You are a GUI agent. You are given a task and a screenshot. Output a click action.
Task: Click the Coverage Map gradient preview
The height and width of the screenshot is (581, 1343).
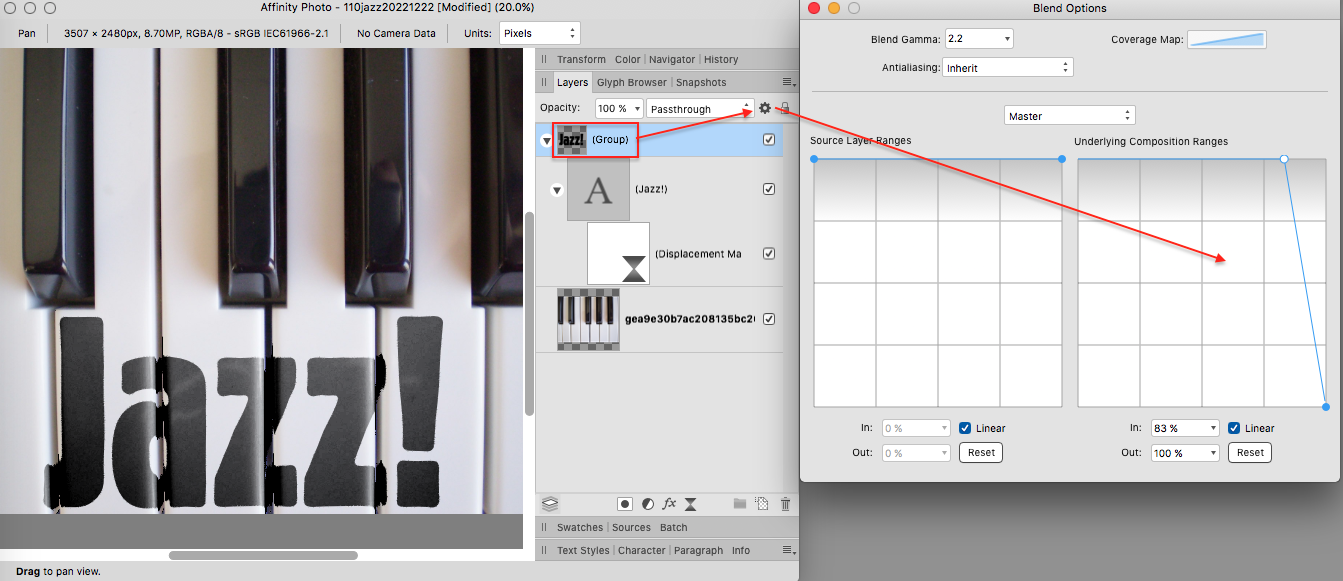(x=1226, y=40)
